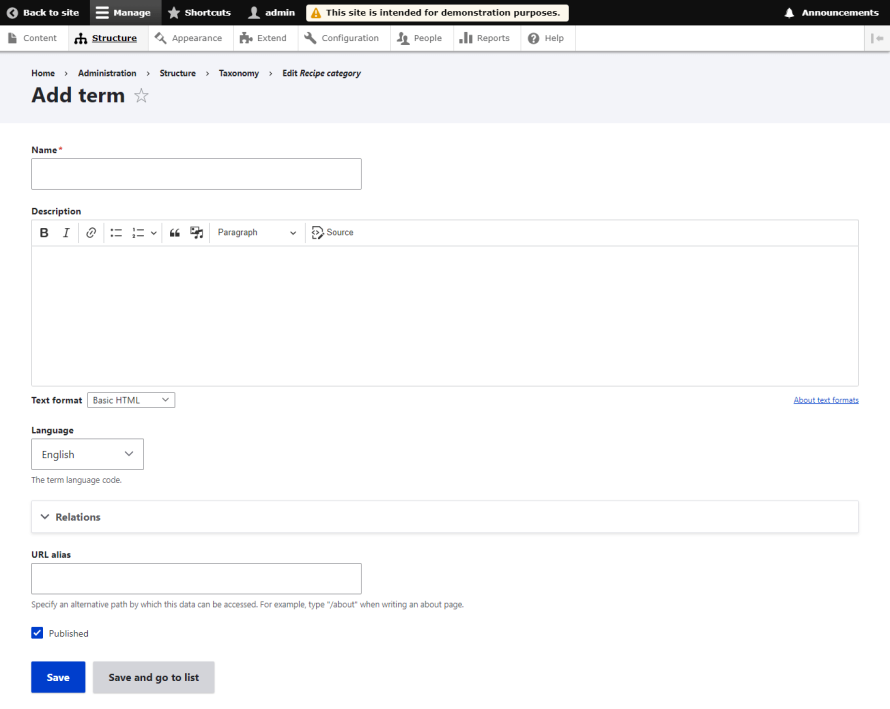Viewport: 890px width, 709px height.
Task: Collapse the toolbar orientation toggle icon
Action: [x=877, y=38]
